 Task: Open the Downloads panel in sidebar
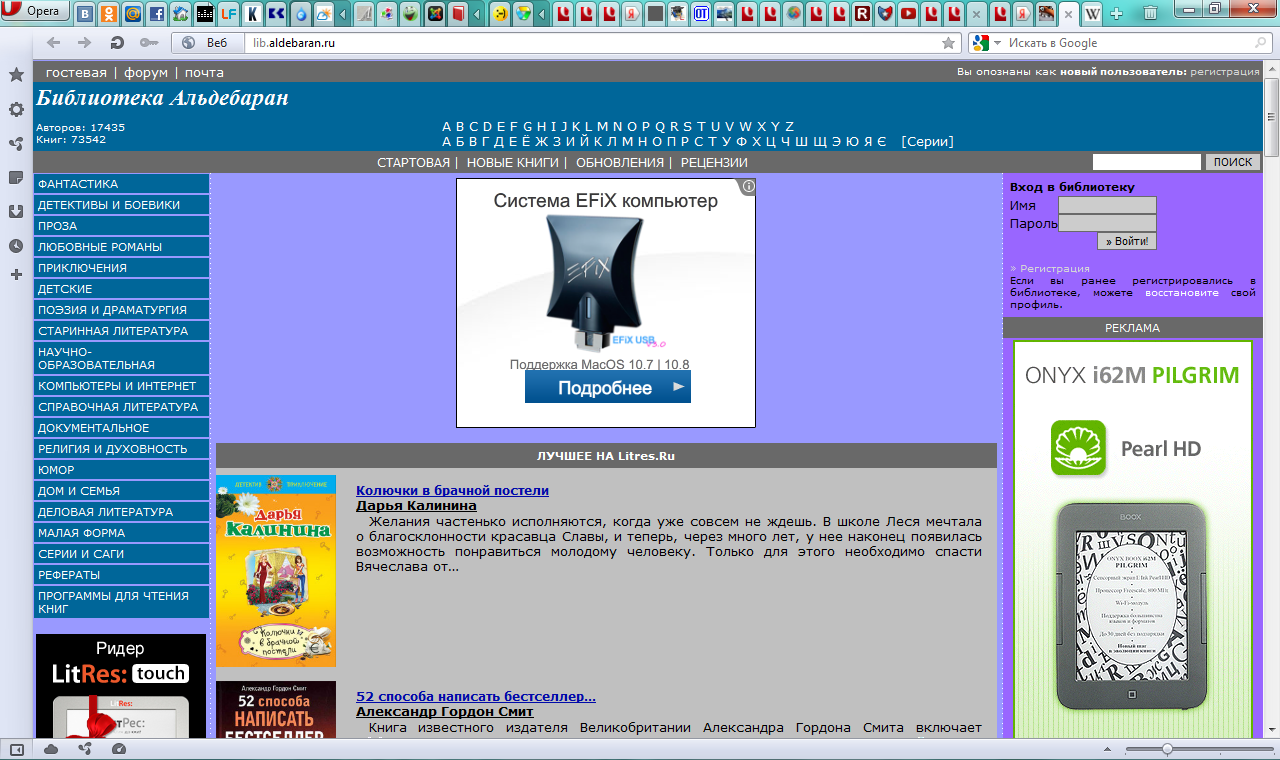[16, 211]
